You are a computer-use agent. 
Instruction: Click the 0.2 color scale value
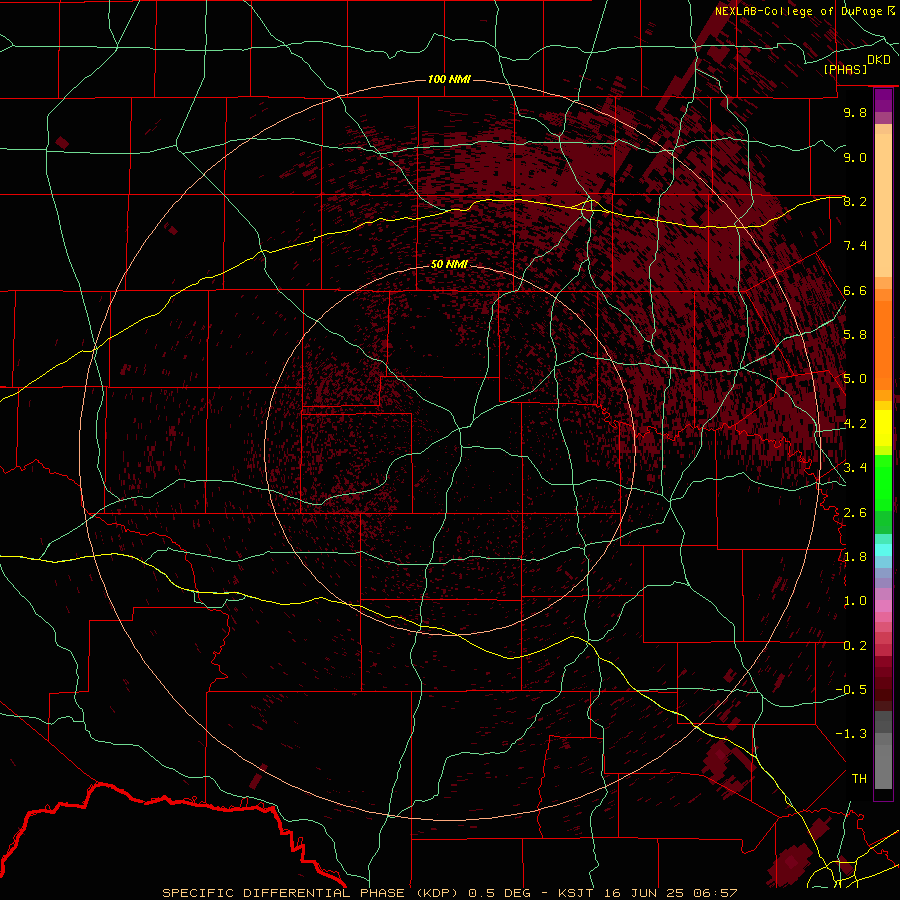coord(855,646)
